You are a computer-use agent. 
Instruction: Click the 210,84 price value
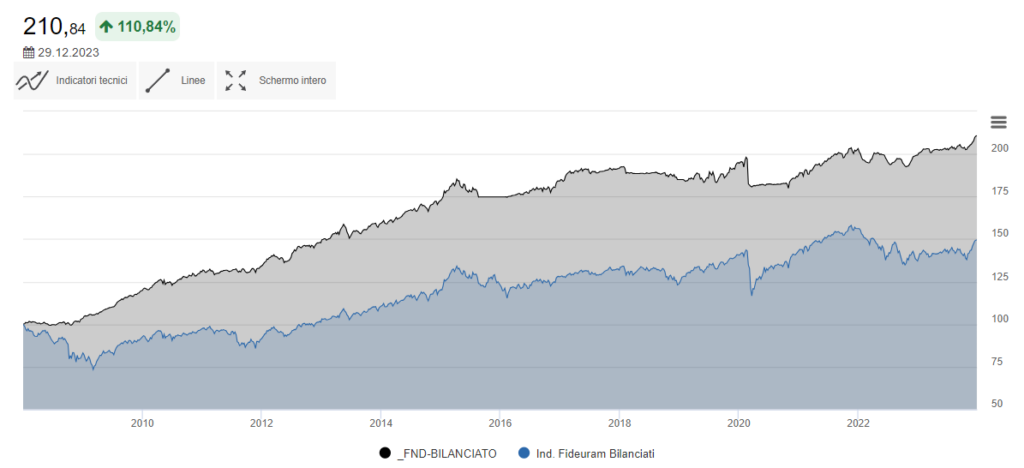pos(55,27)
